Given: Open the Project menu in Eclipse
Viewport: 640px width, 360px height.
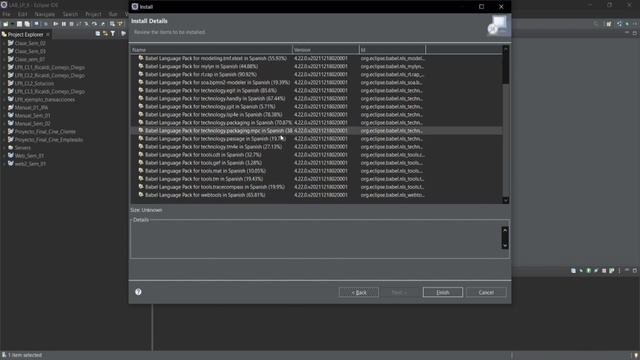Looking at the screenshot, I should 93,14.
